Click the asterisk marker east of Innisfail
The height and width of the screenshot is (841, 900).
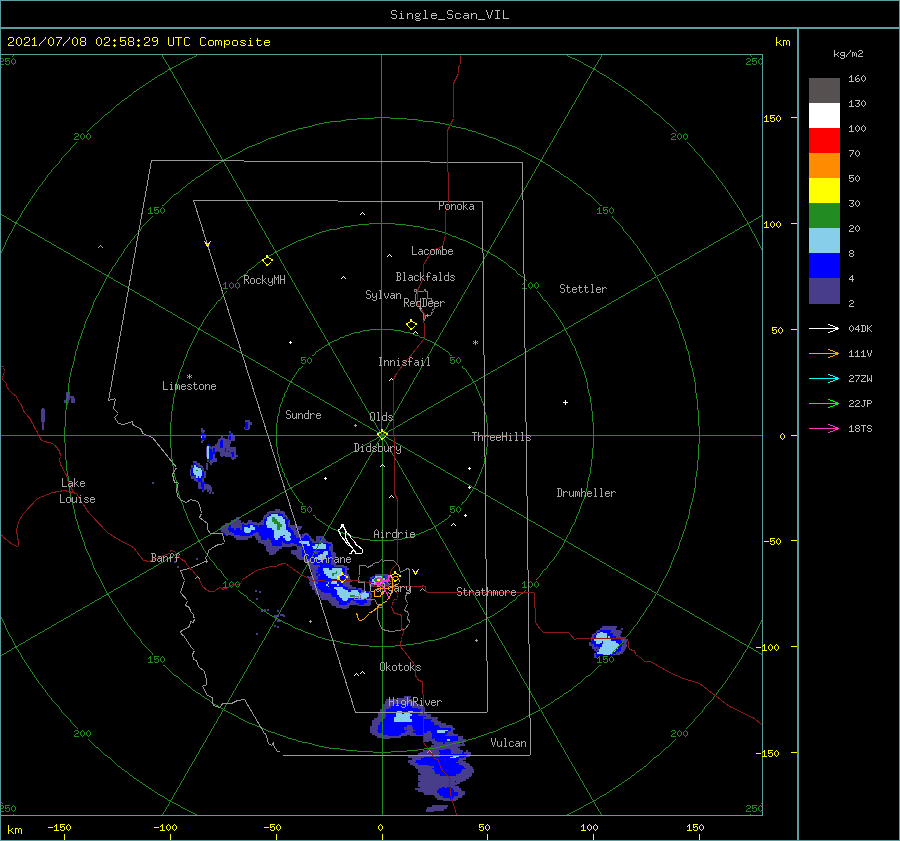tap(475, 343)
